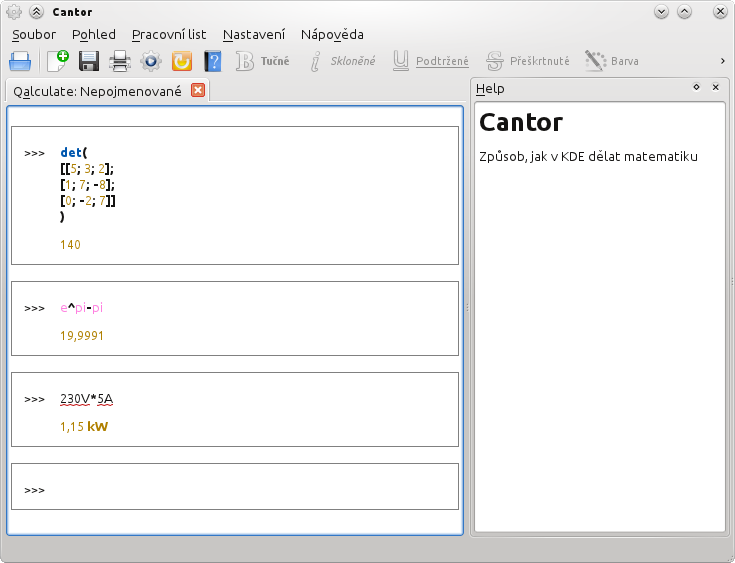Click the Help panel title label

(490, 89)
